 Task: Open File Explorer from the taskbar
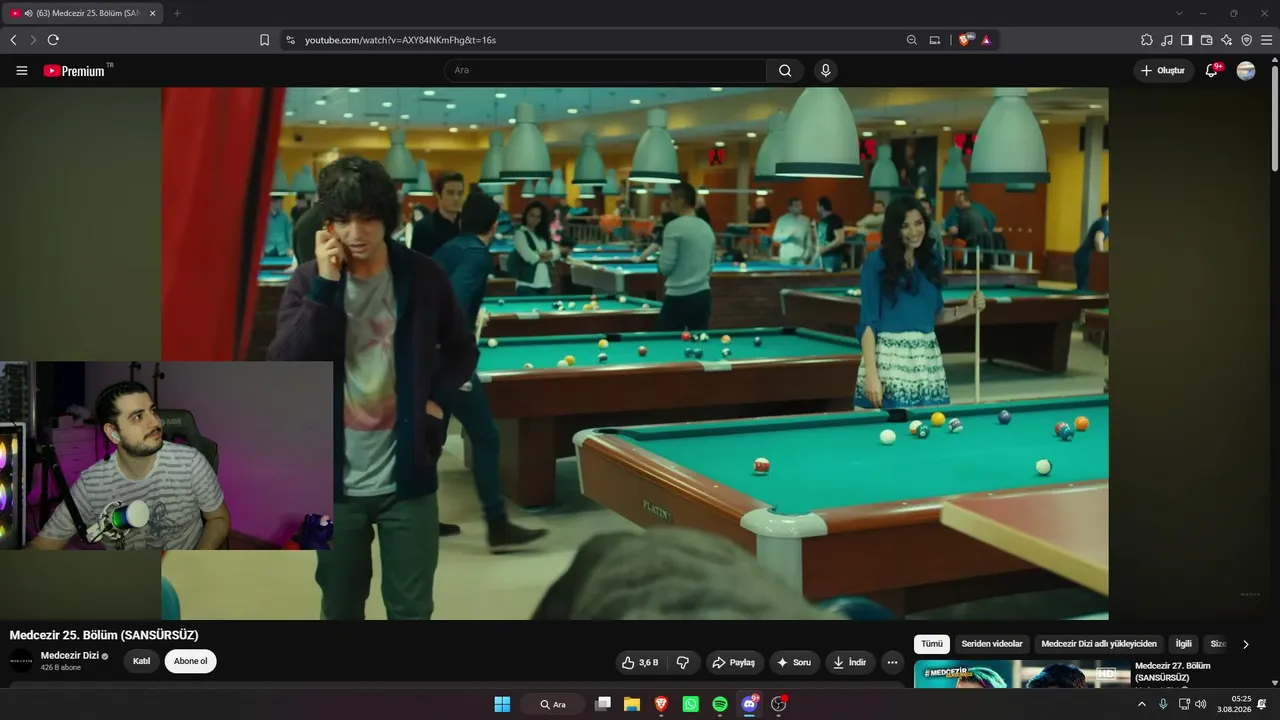(632, 704)
